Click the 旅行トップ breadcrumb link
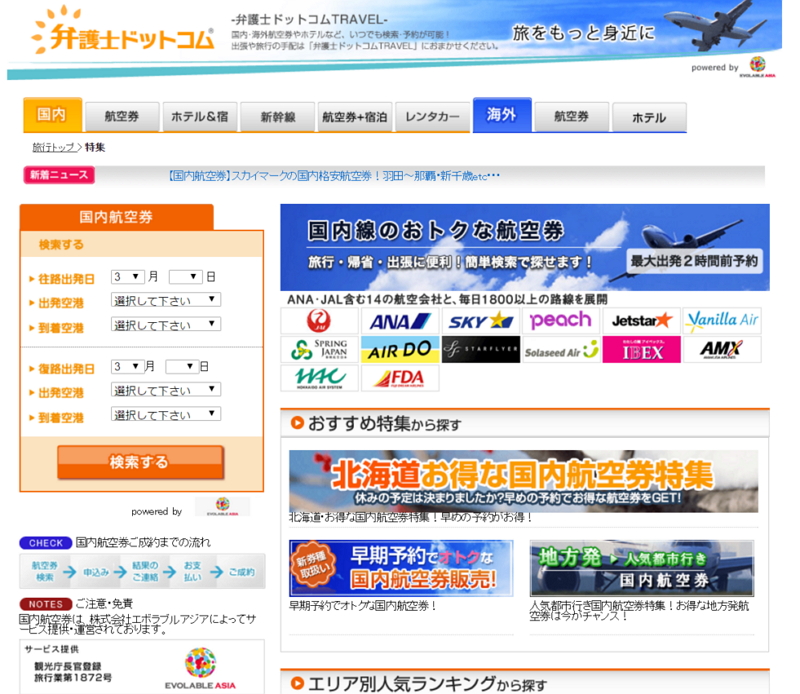This screenshot has width=800, height=694. tap(54, 147)
